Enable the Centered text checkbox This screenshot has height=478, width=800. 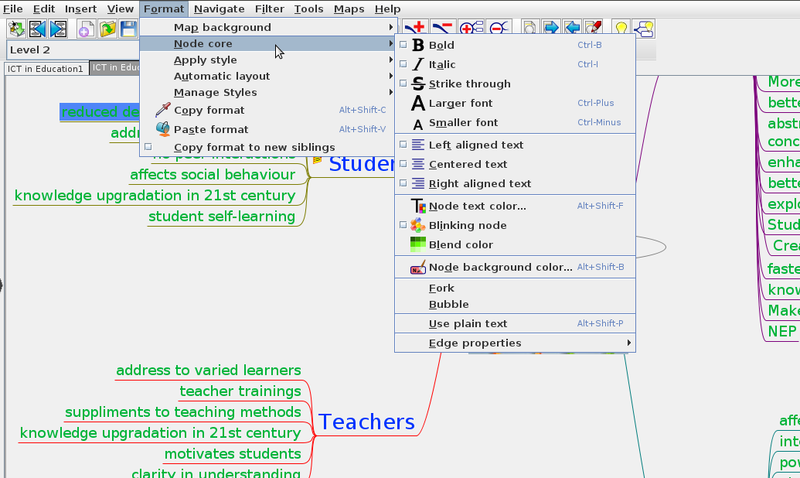[x=403, y=164]
